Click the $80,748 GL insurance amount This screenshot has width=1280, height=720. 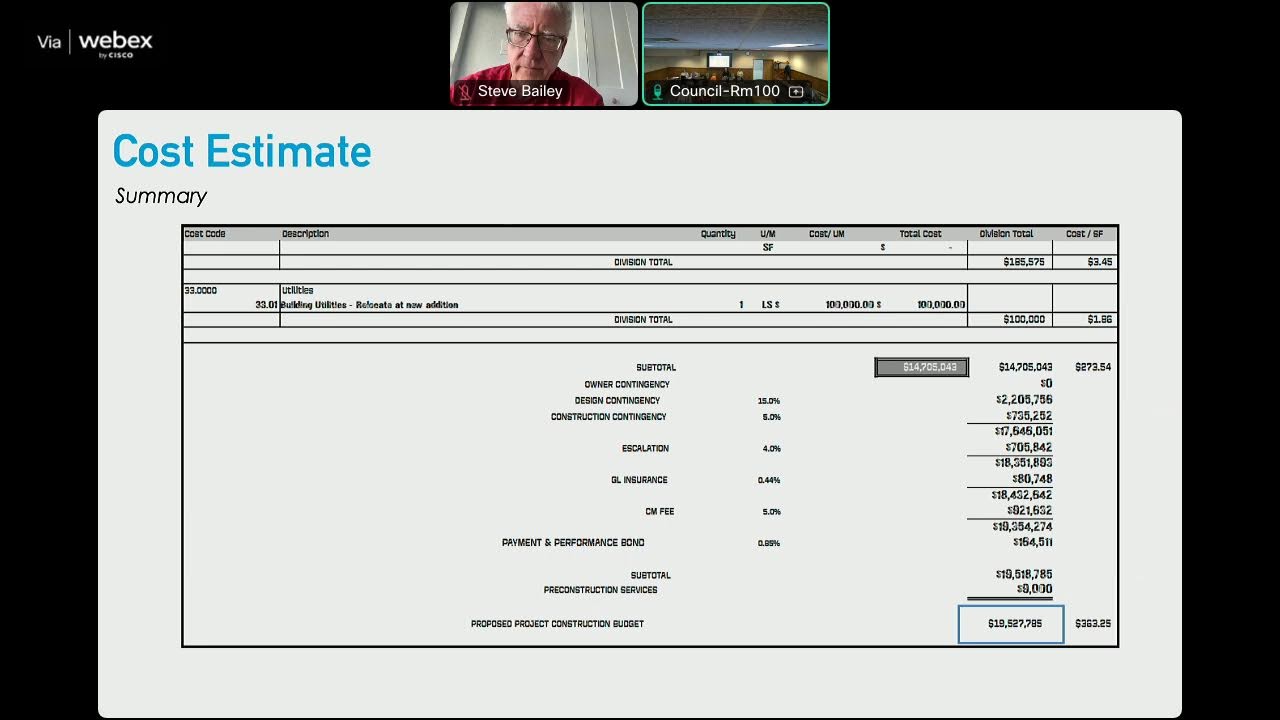pyautogui.click(x=1032, y=479)
